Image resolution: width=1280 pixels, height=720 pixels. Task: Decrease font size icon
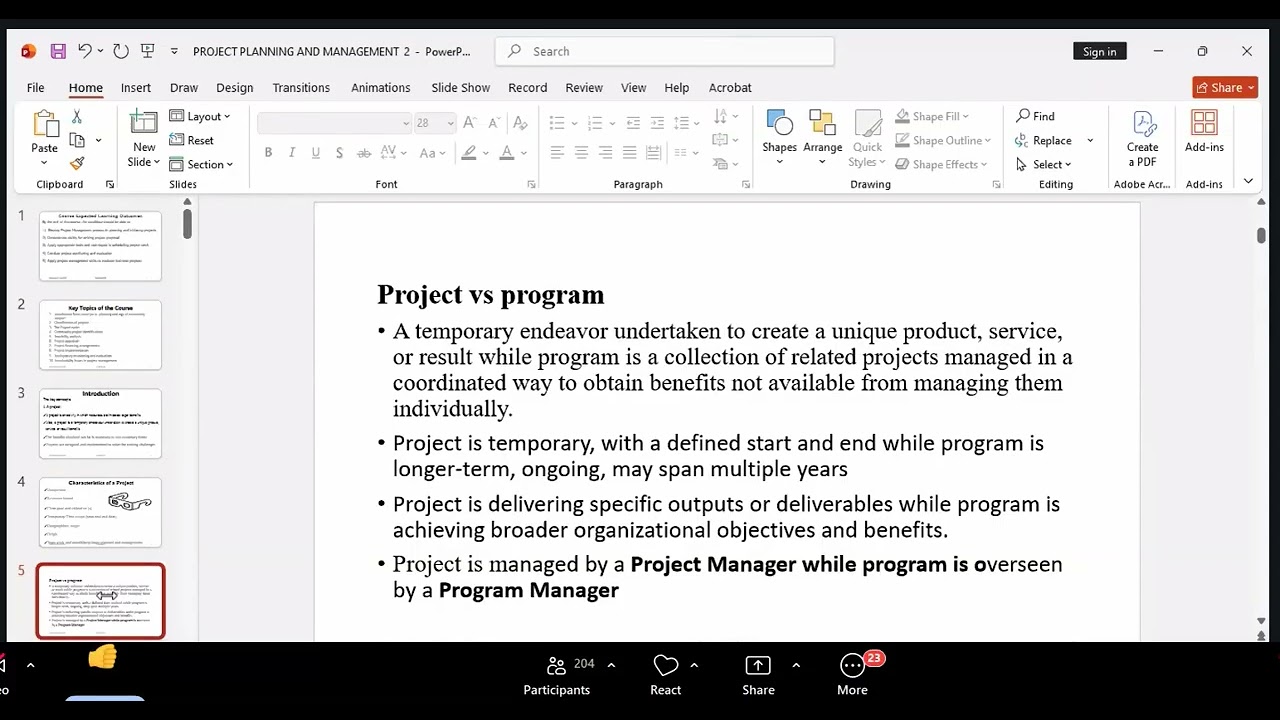(x=494, y=123)
